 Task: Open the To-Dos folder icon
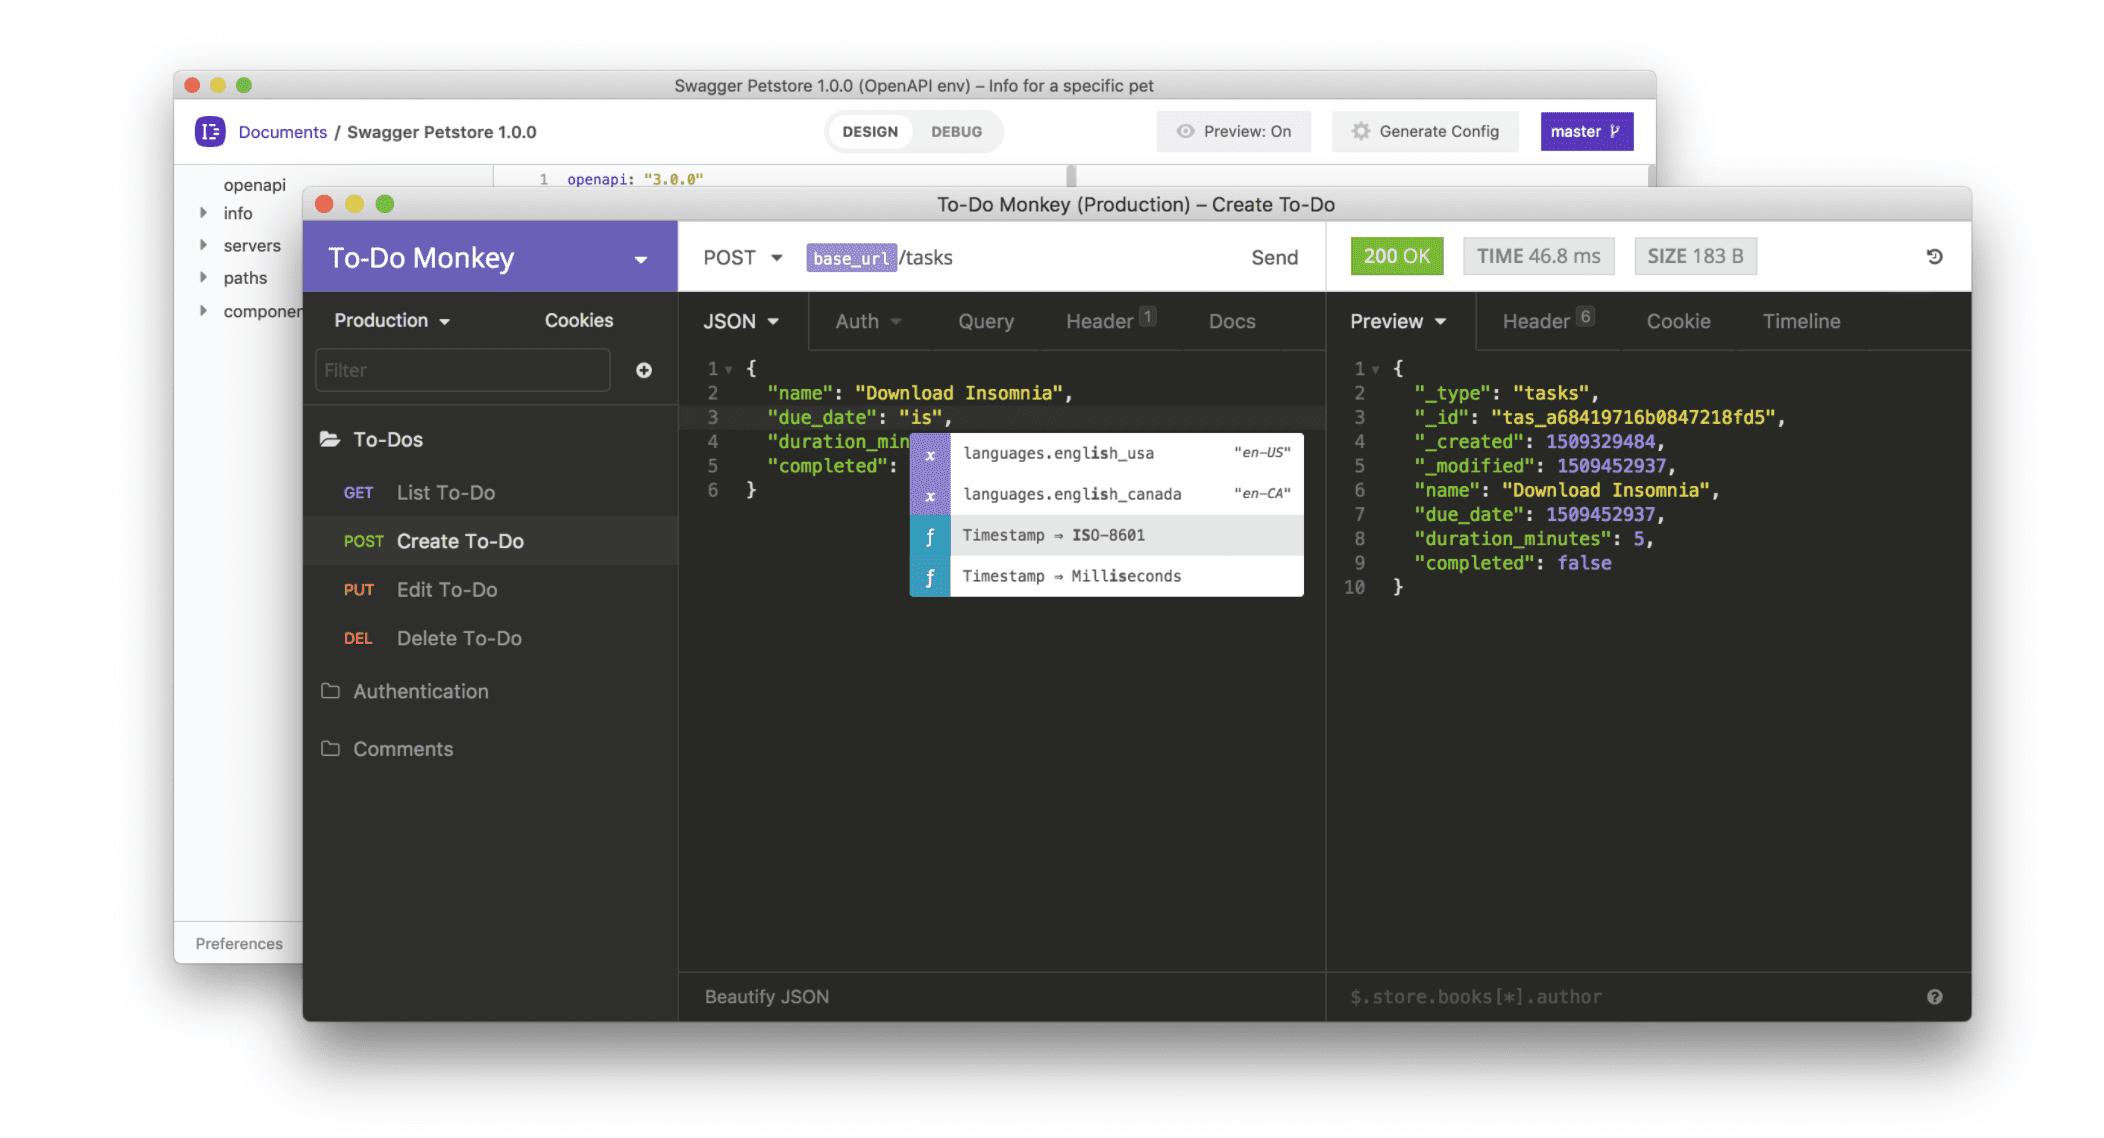[330, 439]
